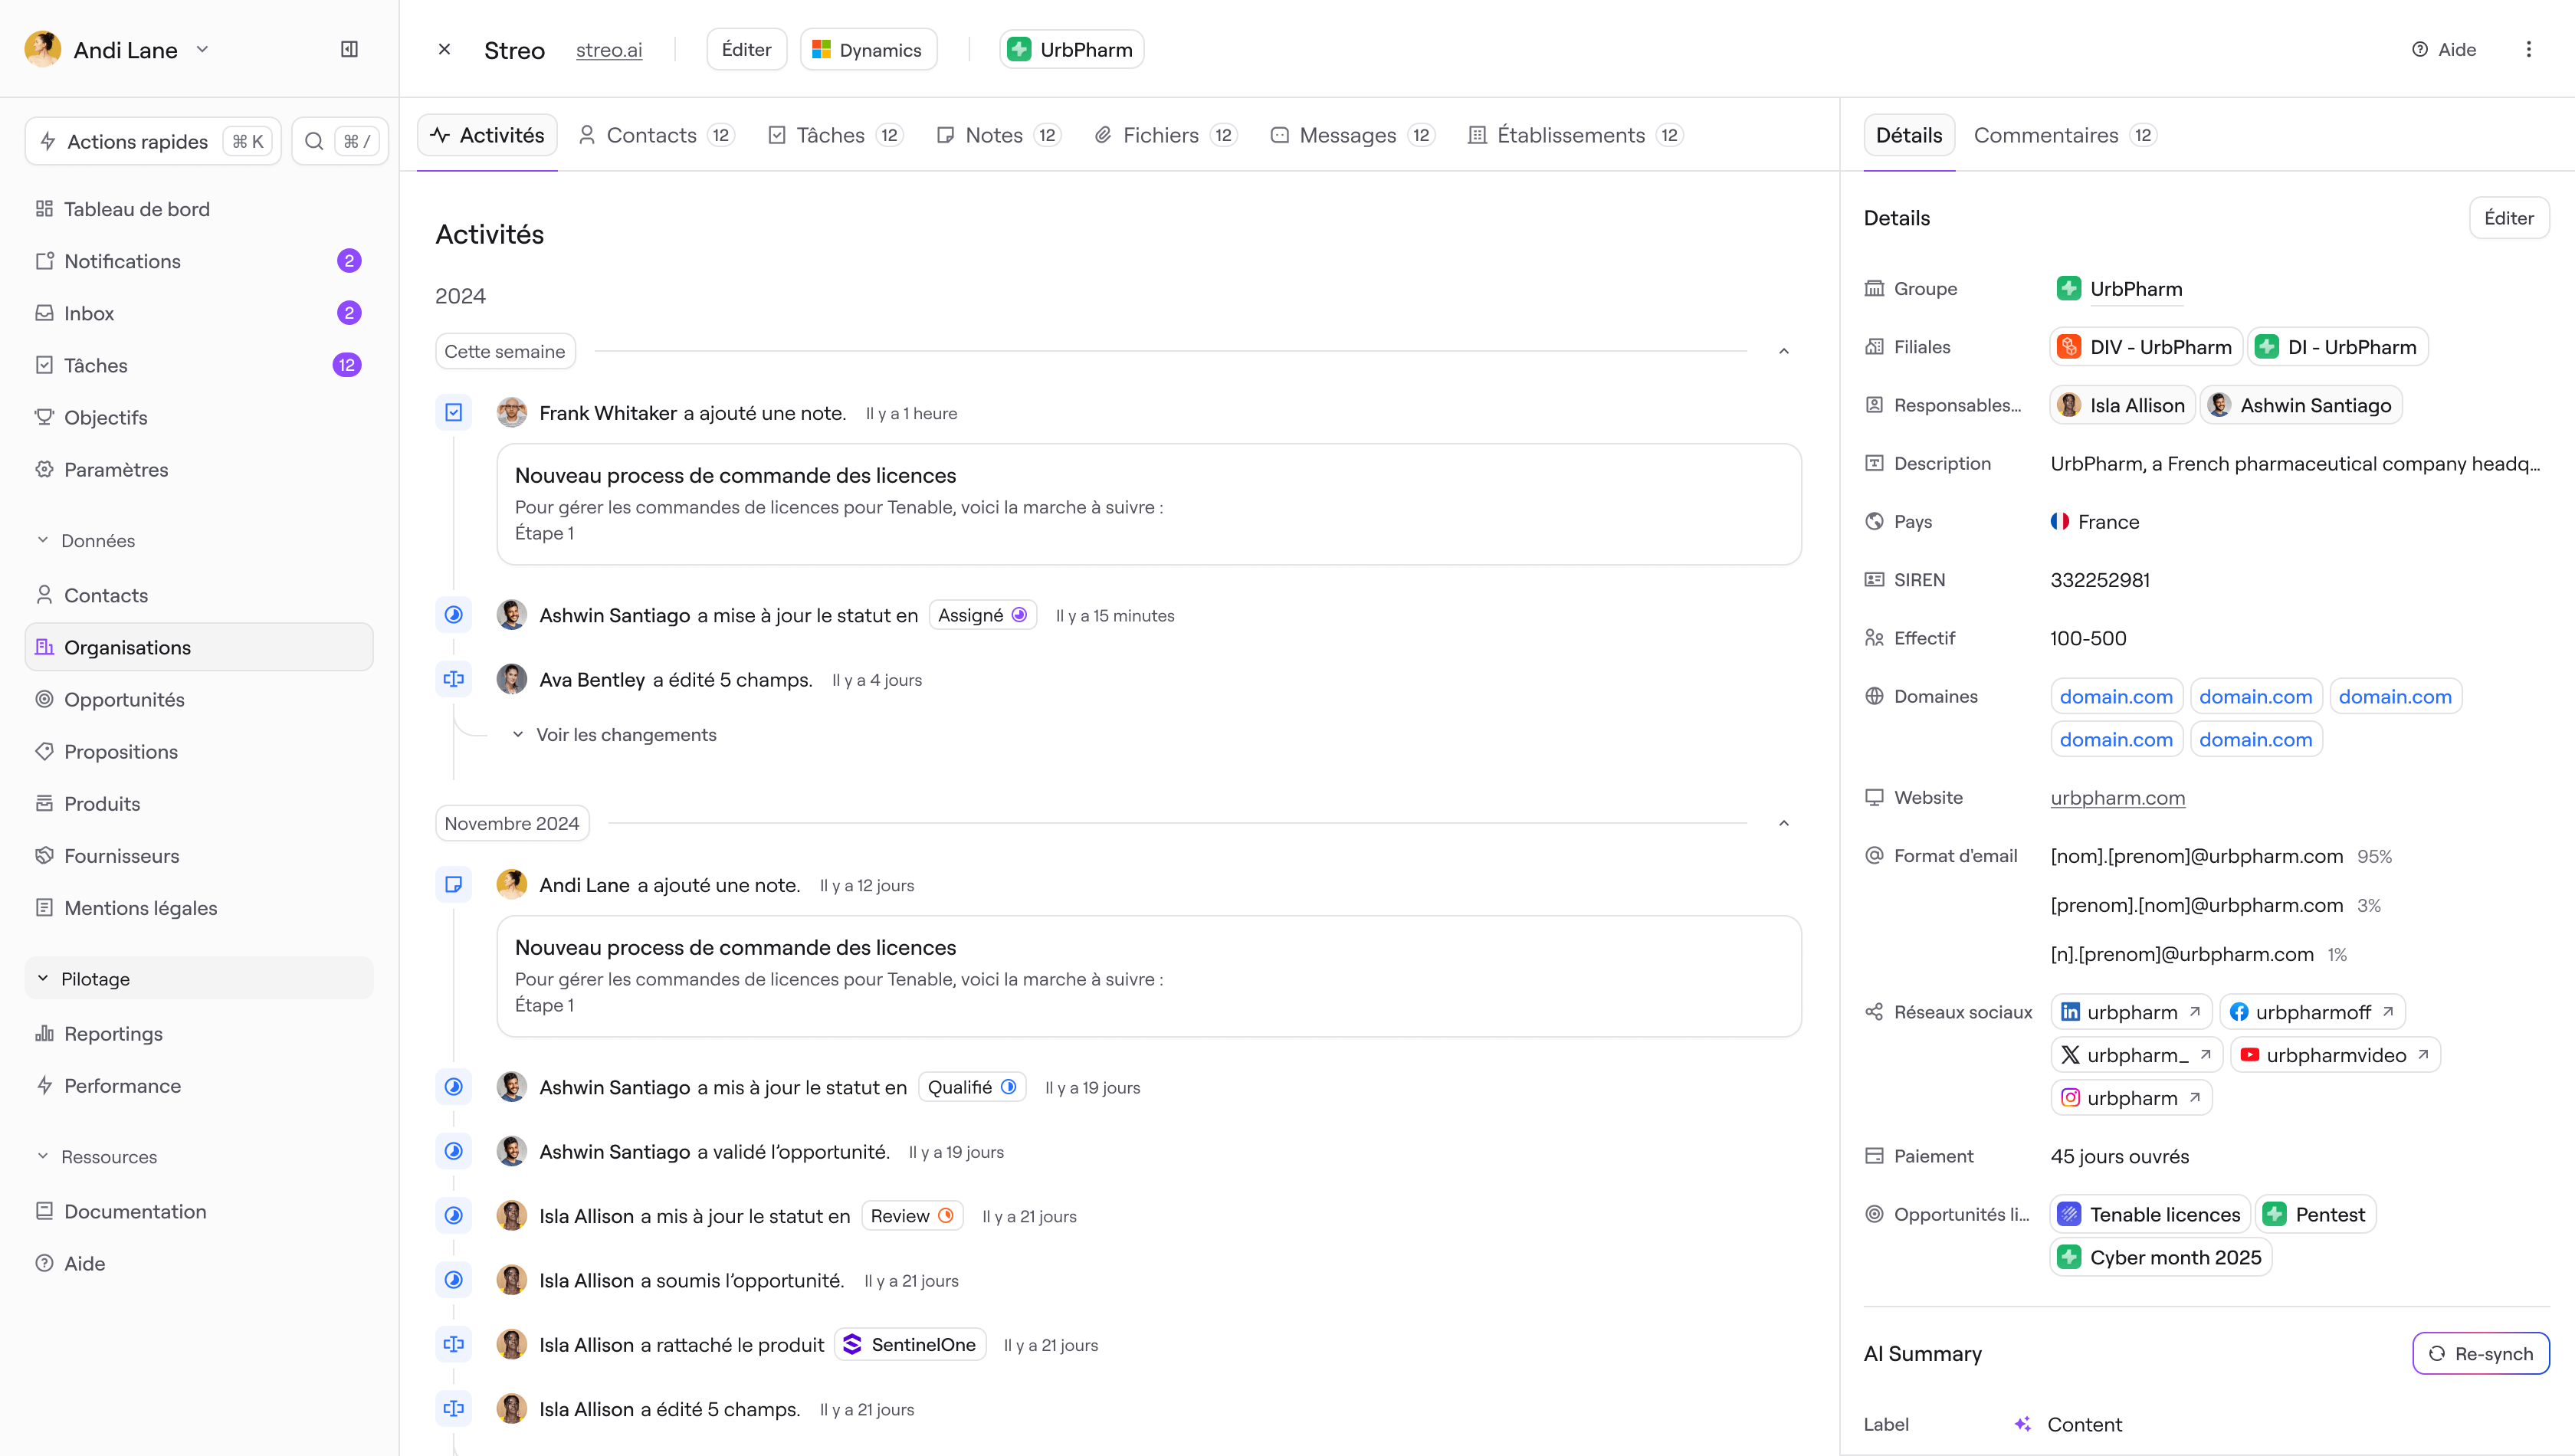Viewport: 2575px width, 1456px height.
Task: Toggle collapse of the left sidebar panel
Action: [349, 48]
